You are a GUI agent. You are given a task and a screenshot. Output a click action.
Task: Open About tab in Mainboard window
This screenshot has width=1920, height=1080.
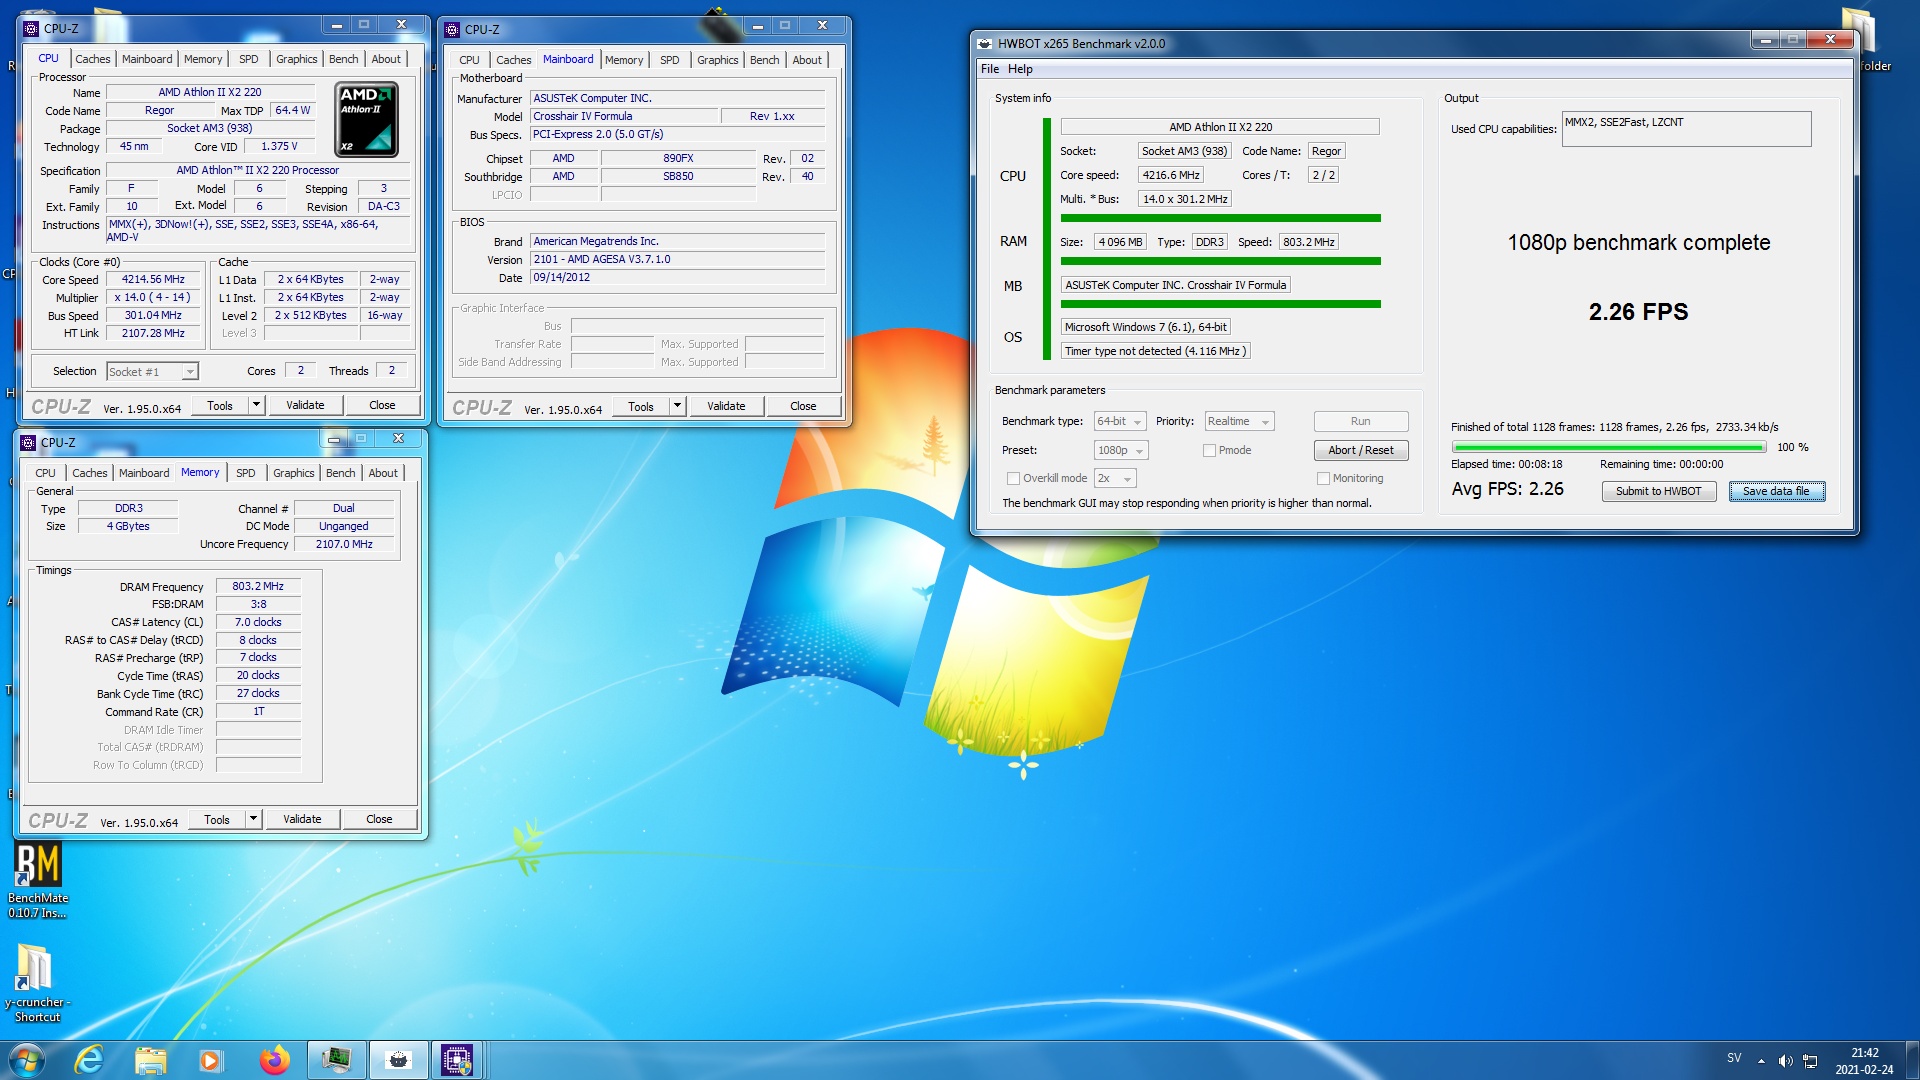pos(807,60)
